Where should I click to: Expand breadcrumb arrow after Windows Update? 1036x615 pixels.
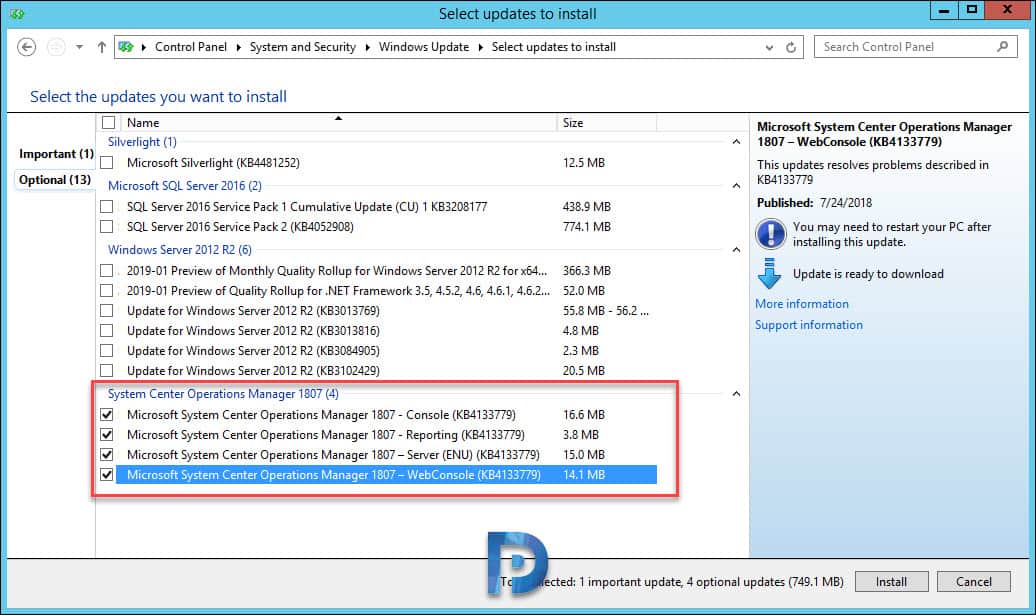[480, 48]
